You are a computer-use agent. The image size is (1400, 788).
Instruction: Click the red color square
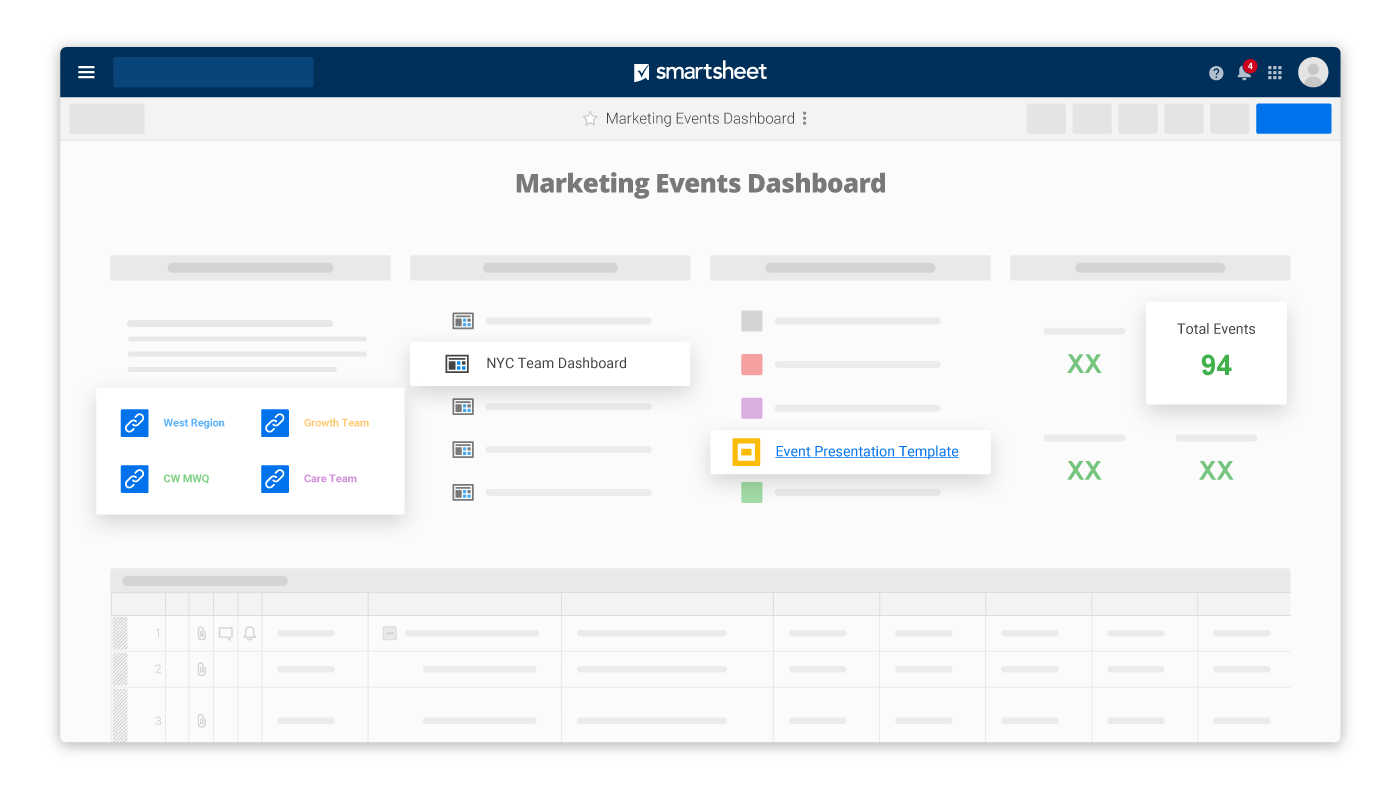[x=752, y=365]
